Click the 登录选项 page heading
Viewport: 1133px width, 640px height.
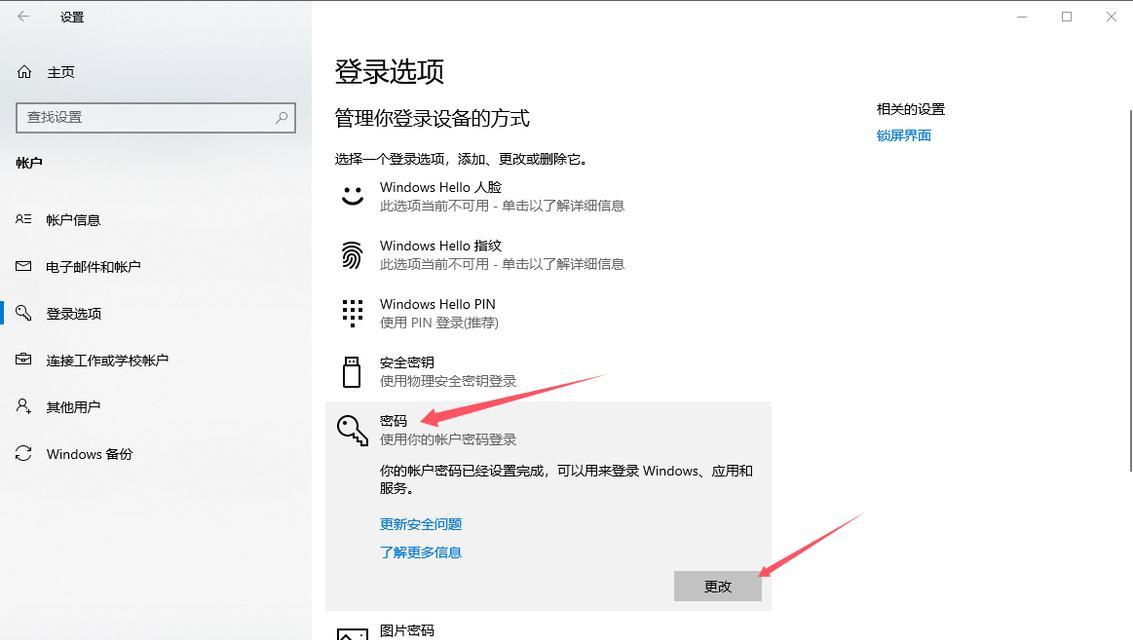pyautogui.click(x=389, y=72)
